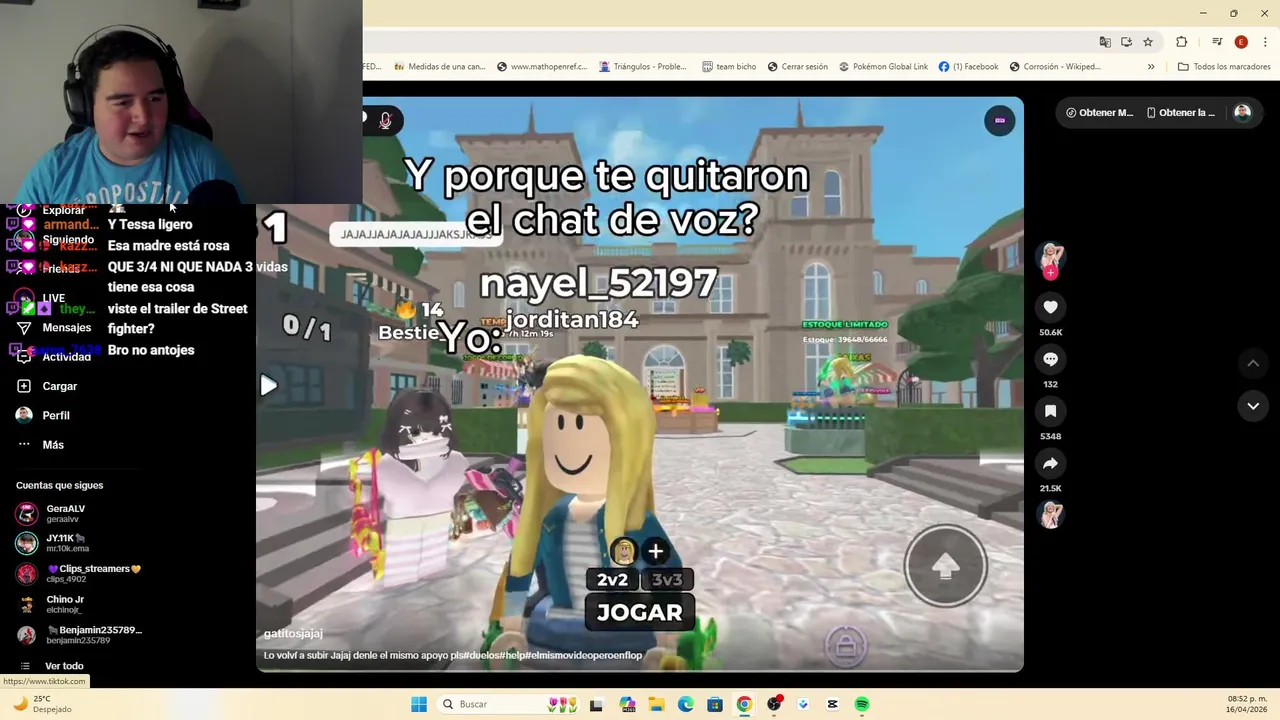
Task: Open Microsoft Store from taskbar
Action: pyautogui.click(x=715, y=704)
